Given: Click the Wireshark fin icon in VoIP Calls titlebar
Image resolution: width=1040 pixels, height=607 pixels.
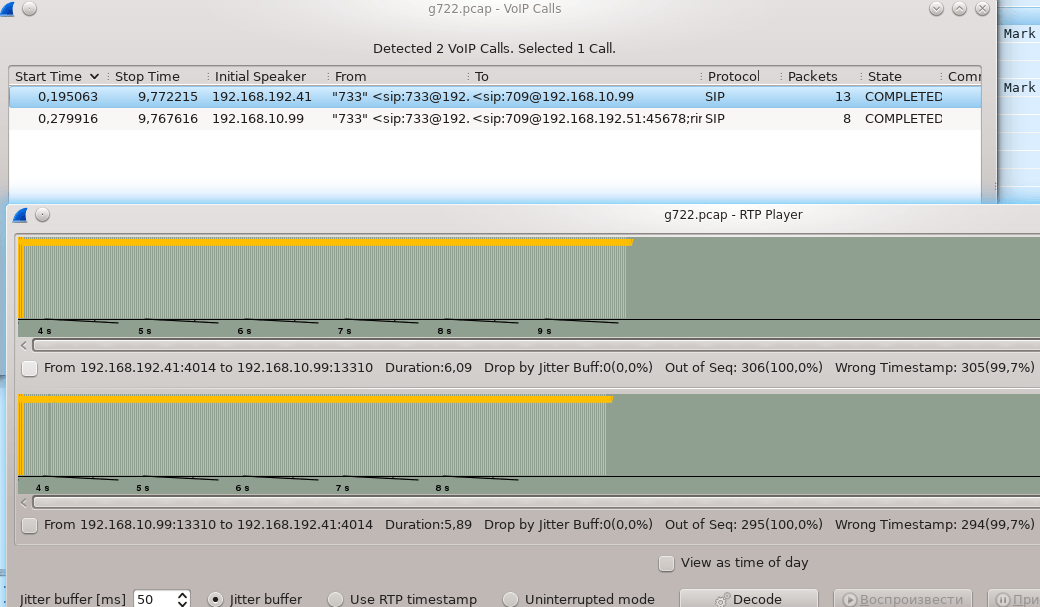Looking at the screenshot, I should tap(7, 9).
